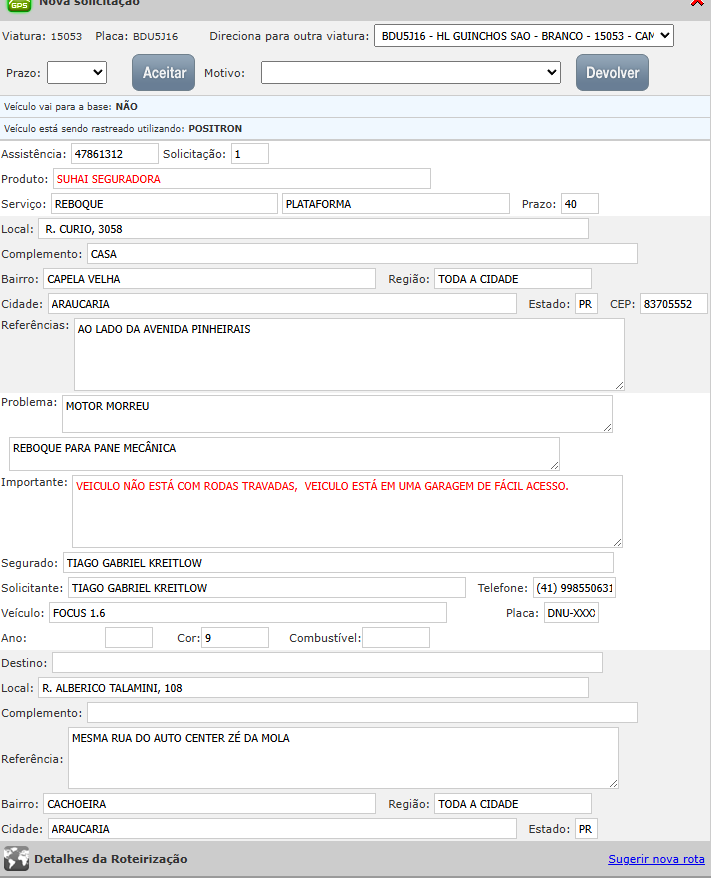Viewport: 711px width, 878px height.
Task: Click the rastreado utilizando POSITRON text
Action: tap(123, 129)
